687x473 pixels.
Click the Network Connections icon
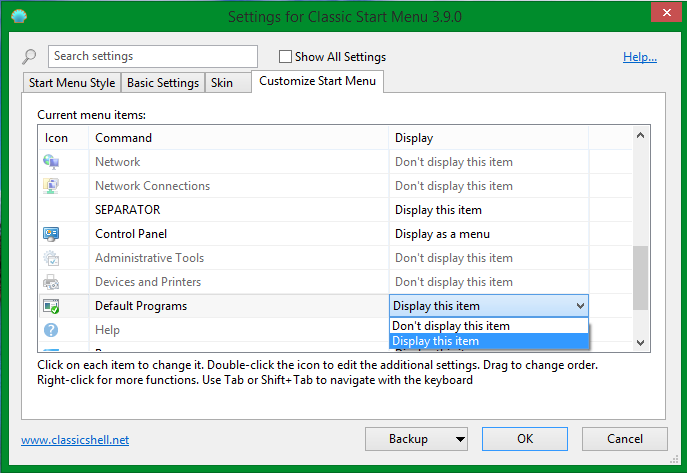coord(52,186)
